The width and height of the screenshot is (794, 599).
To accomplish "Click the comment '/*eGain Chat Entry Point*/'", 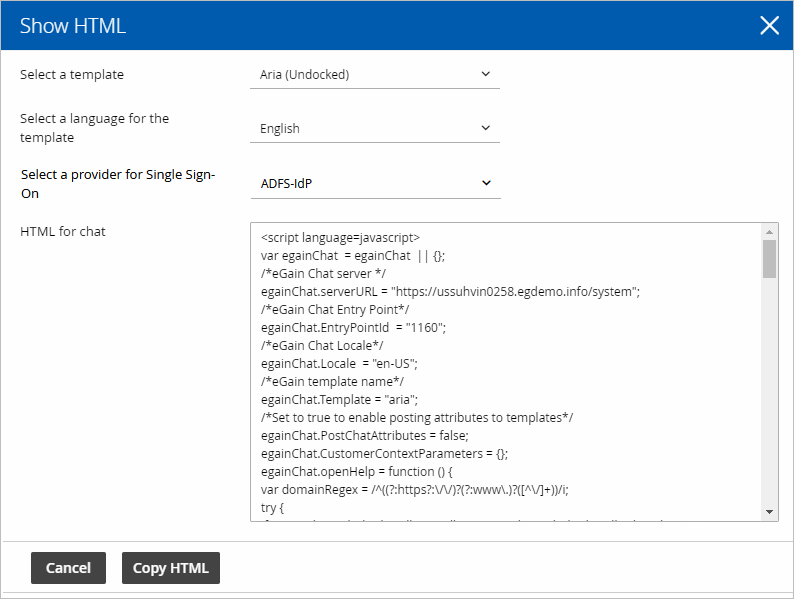I will tap(335, 309).
